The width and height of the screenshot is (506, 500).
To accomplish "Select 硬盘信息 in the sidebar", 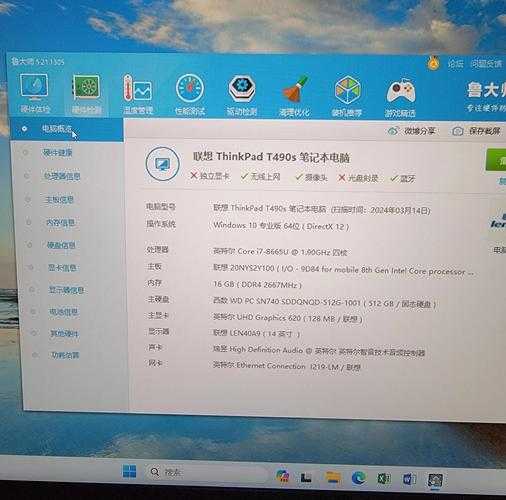I will click(61, 245).
